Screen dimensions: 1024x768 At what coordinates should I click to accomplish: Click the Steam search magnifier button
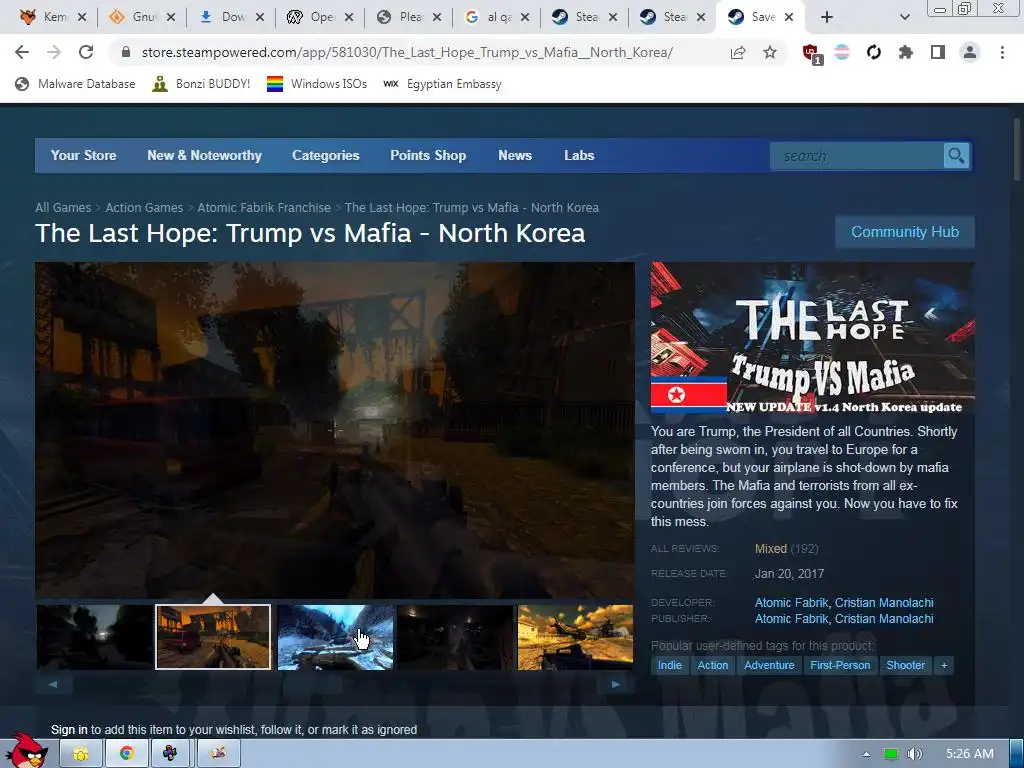click(x=956, y=155)
